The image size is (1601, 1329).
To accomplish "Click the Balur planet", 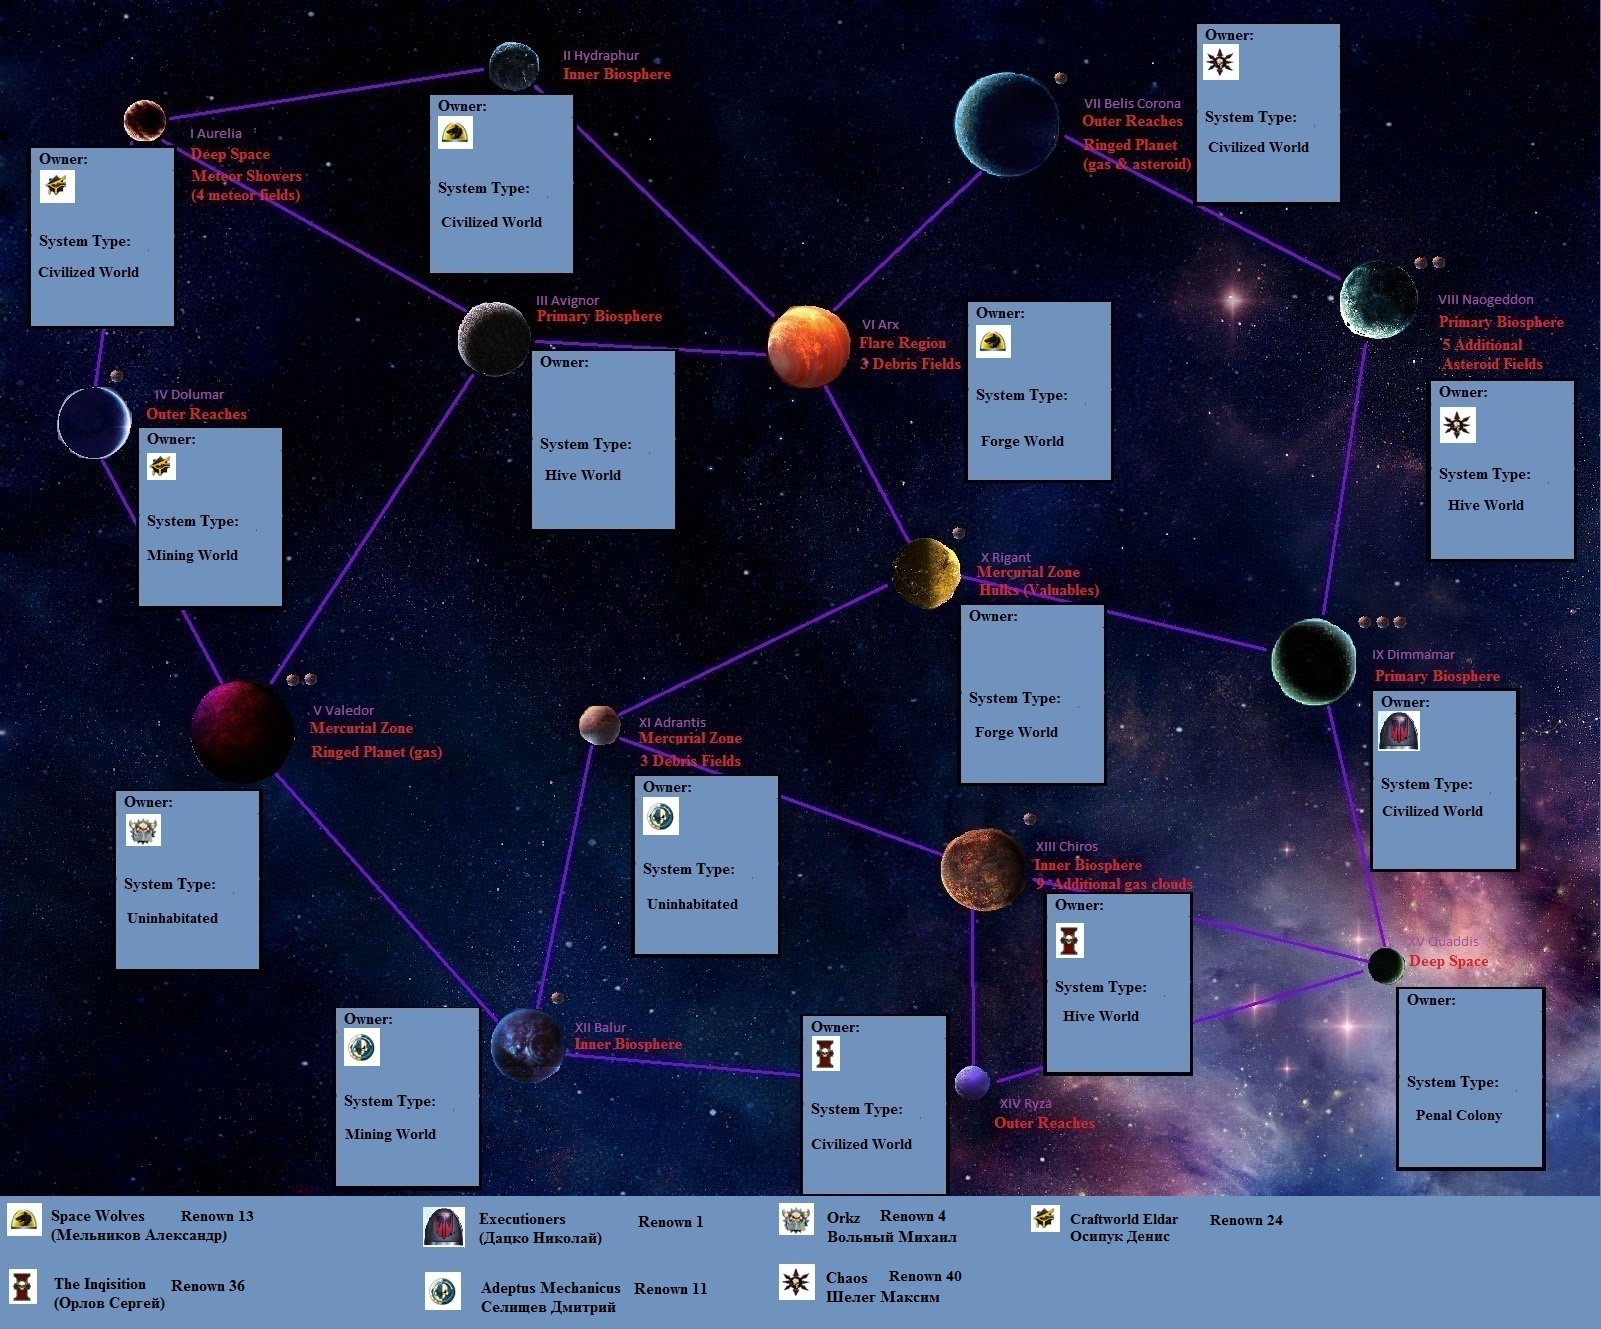I will (528, 1045).
